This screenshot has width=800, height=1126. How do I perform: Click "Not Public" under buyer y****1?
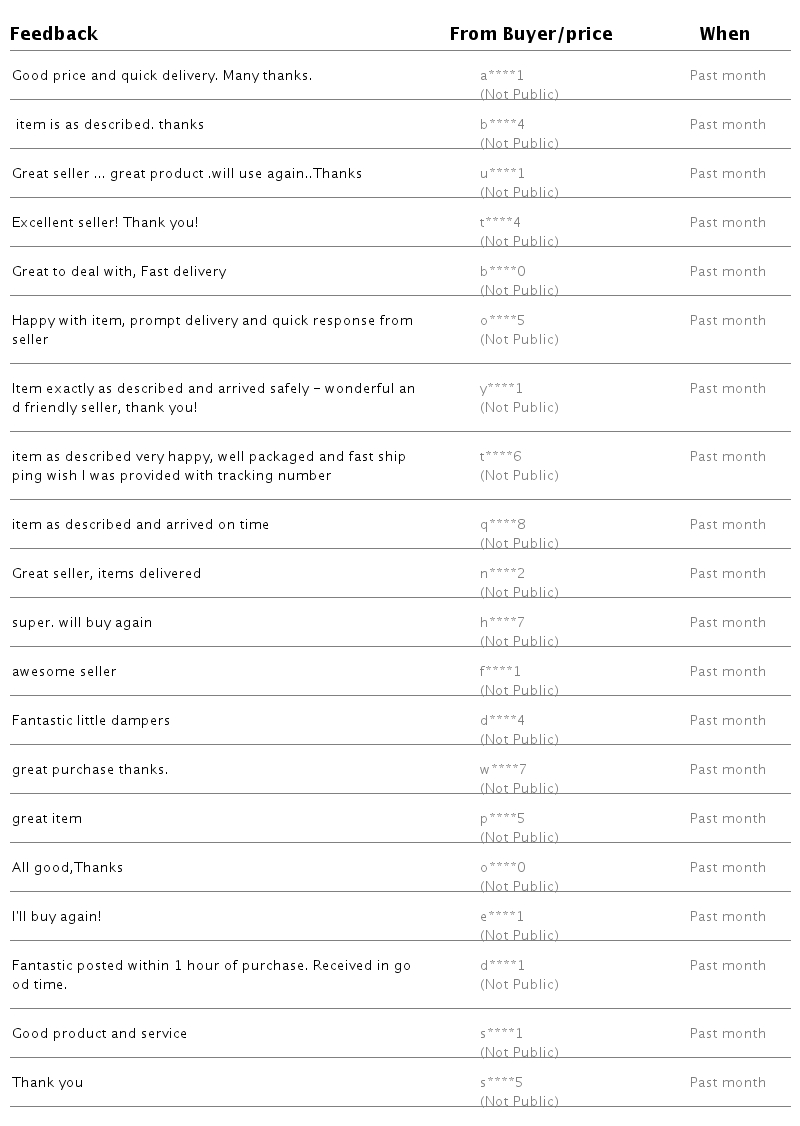pyautogui.click(x=519, y=408)
